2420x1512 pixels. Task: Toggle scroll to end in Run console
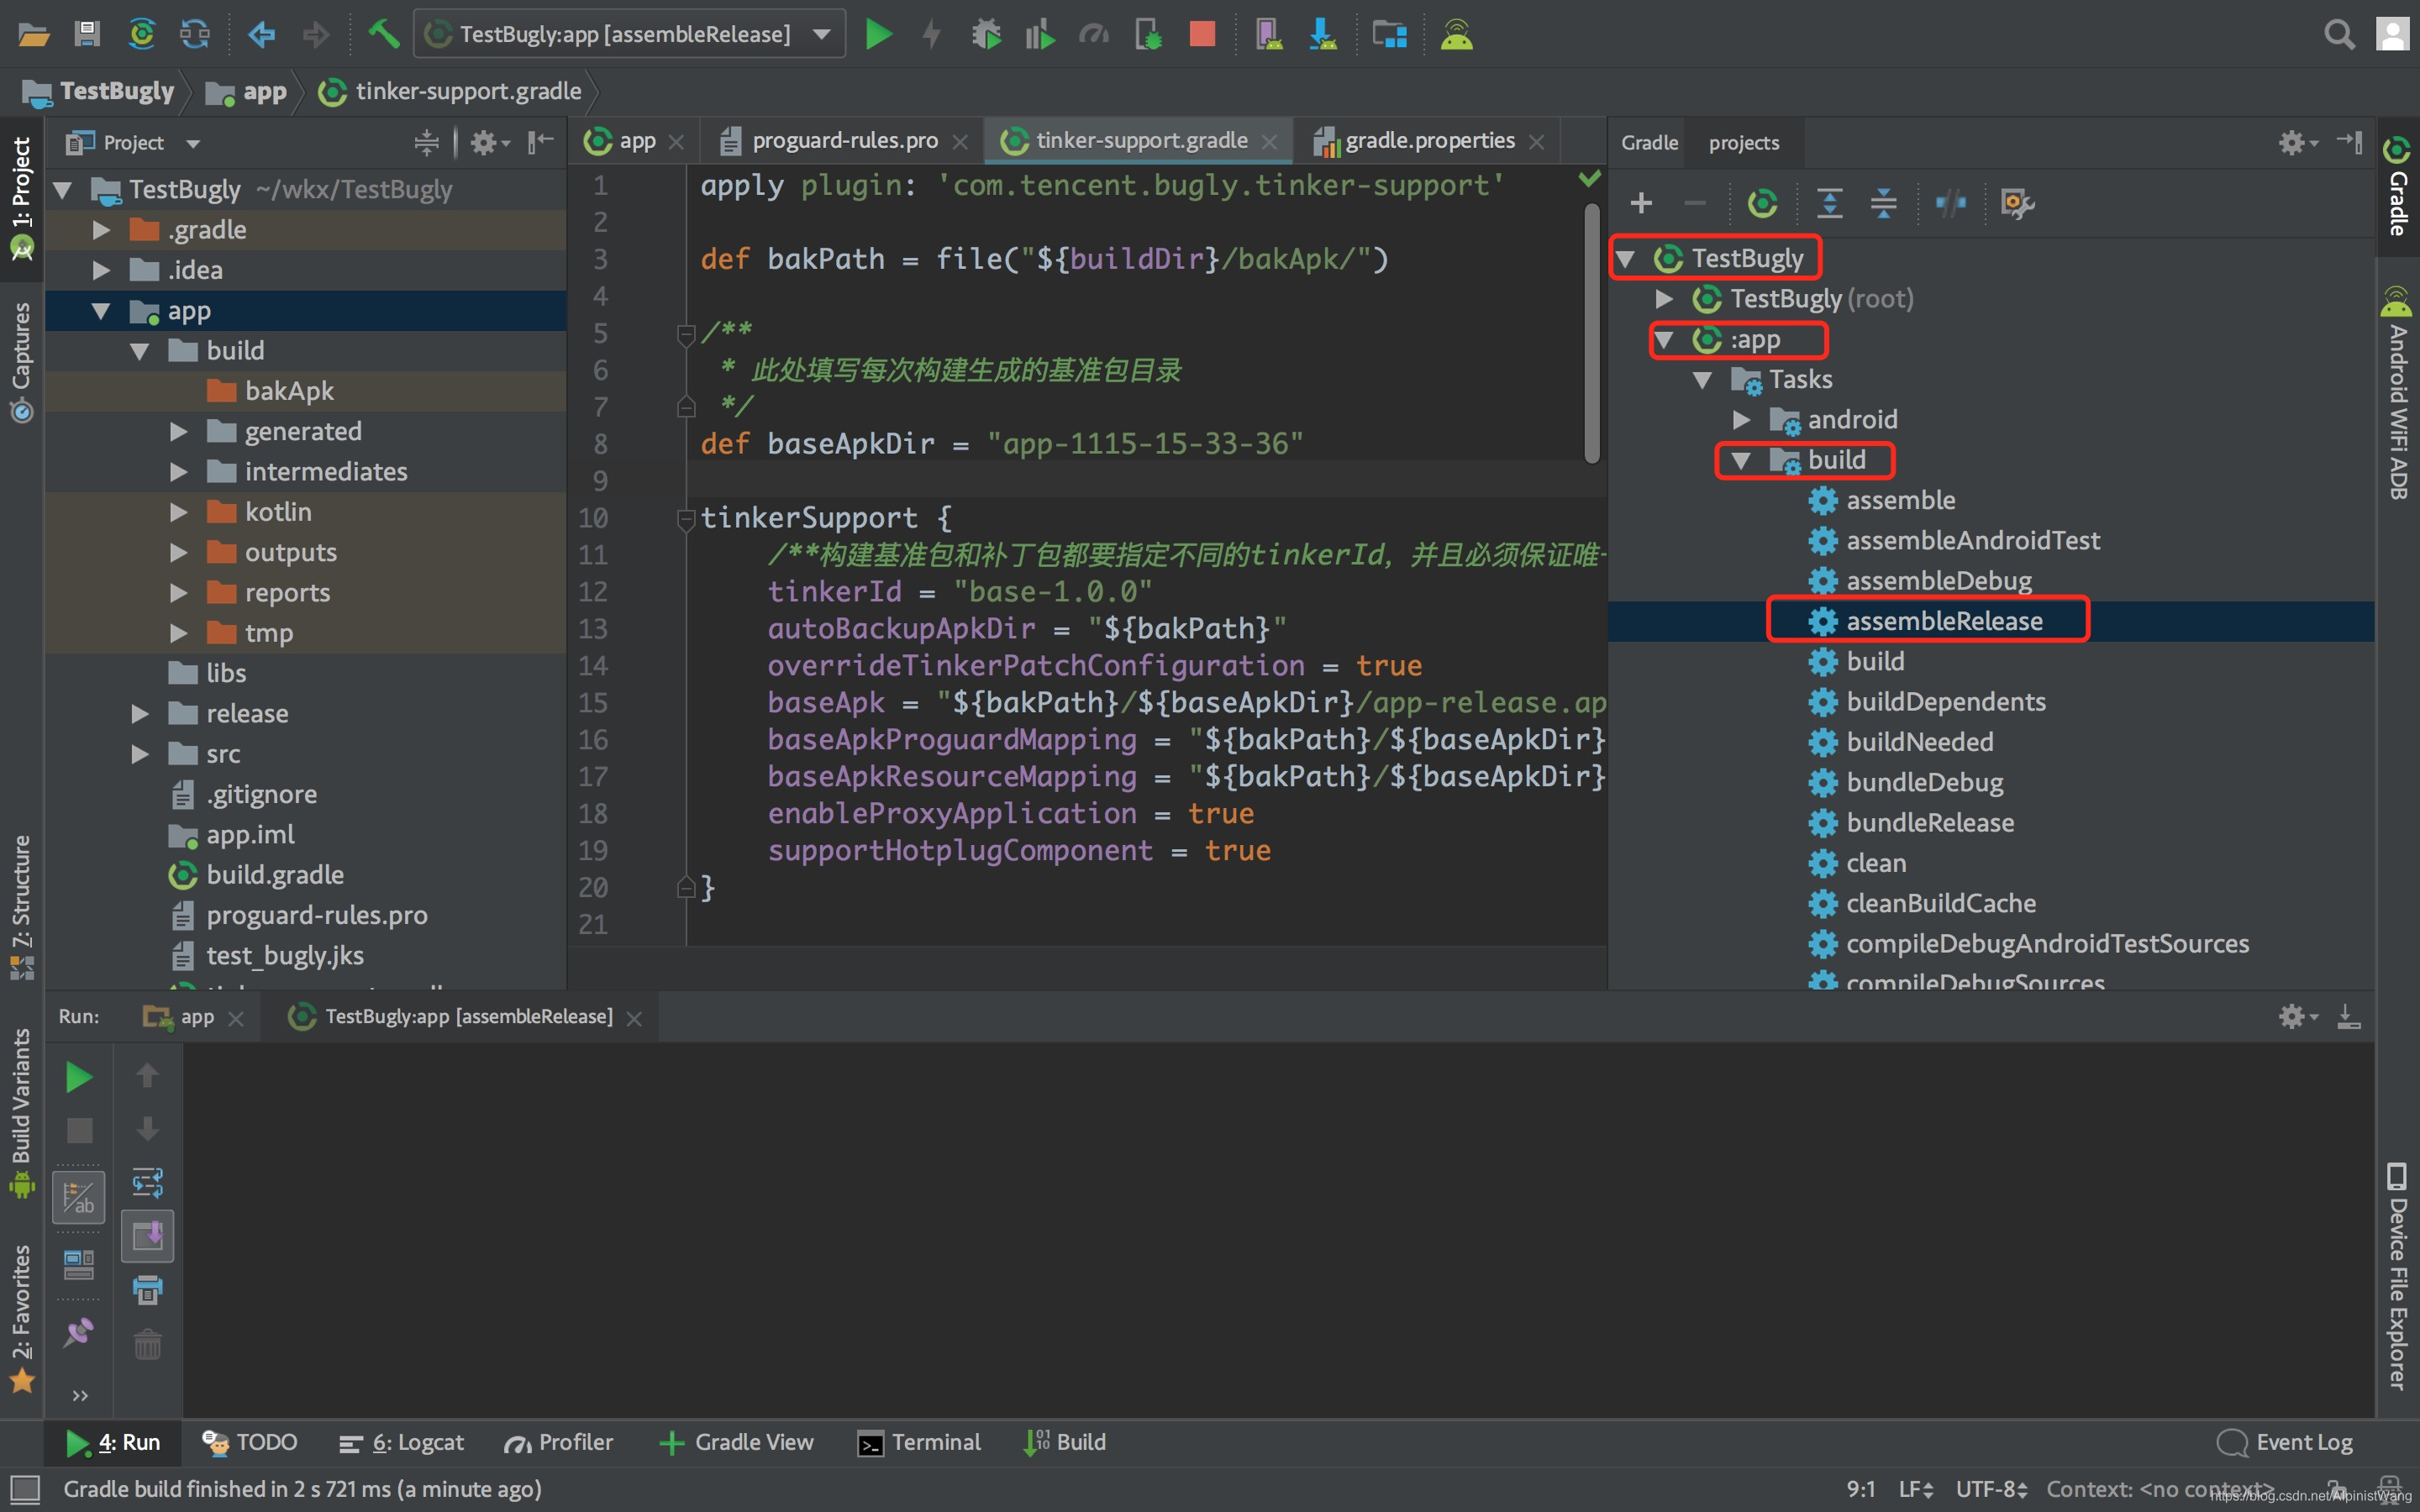pyautogui.click(x=147, y=1237)
